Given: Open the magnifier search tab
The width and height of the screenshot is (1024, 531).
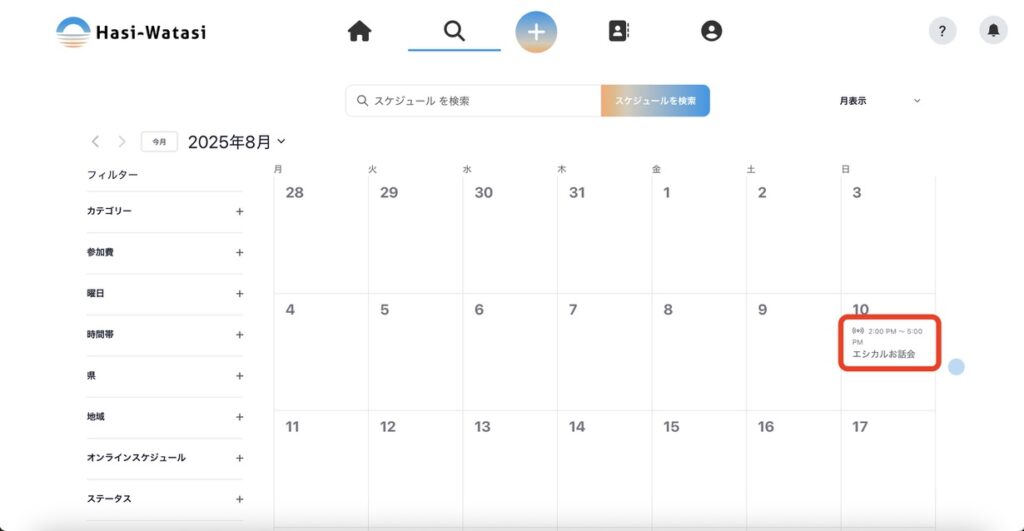Looking at the screenshot, I should pos(454,32).
